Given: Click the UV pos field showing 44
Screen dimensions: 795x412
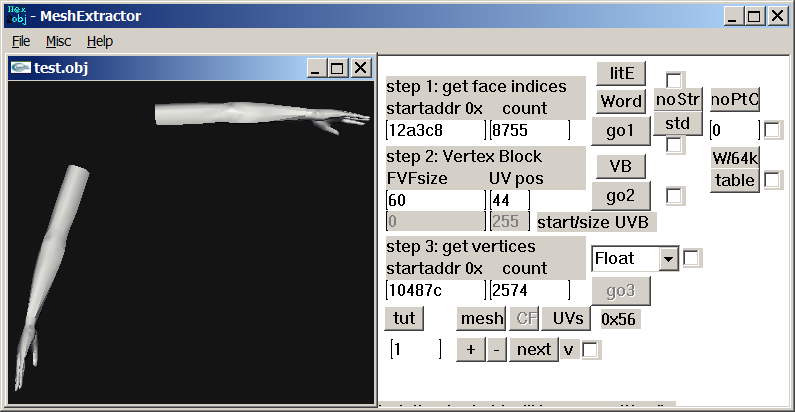Looking at the screenshot, I should (510, 200).
